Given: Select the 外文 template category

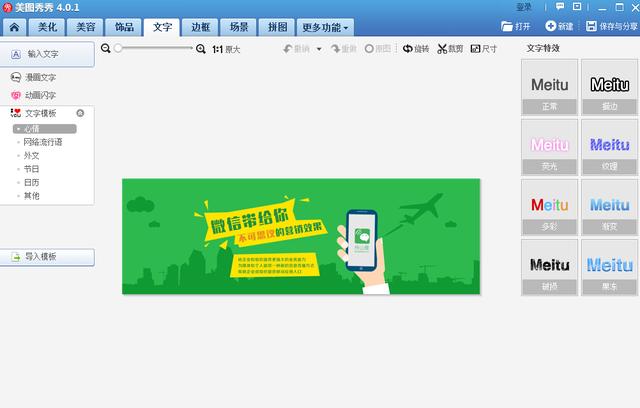Looking at the screenshot, I should pos(31,155).
